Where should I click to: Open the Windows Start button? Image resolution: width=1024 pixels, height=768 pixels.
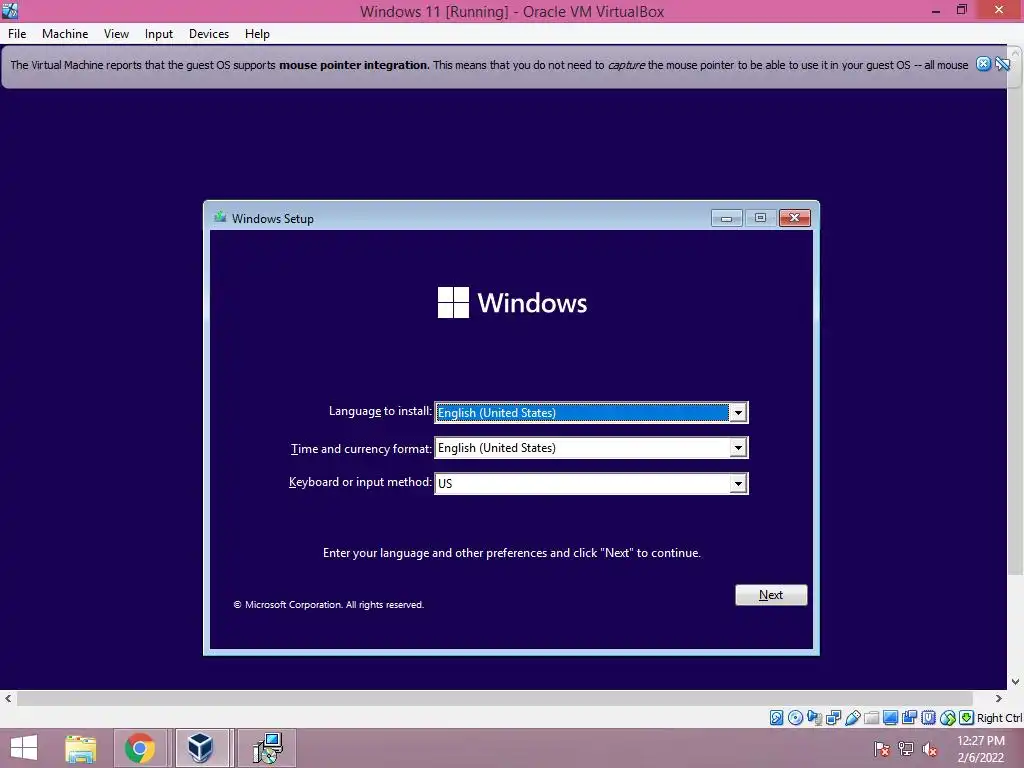24,748
